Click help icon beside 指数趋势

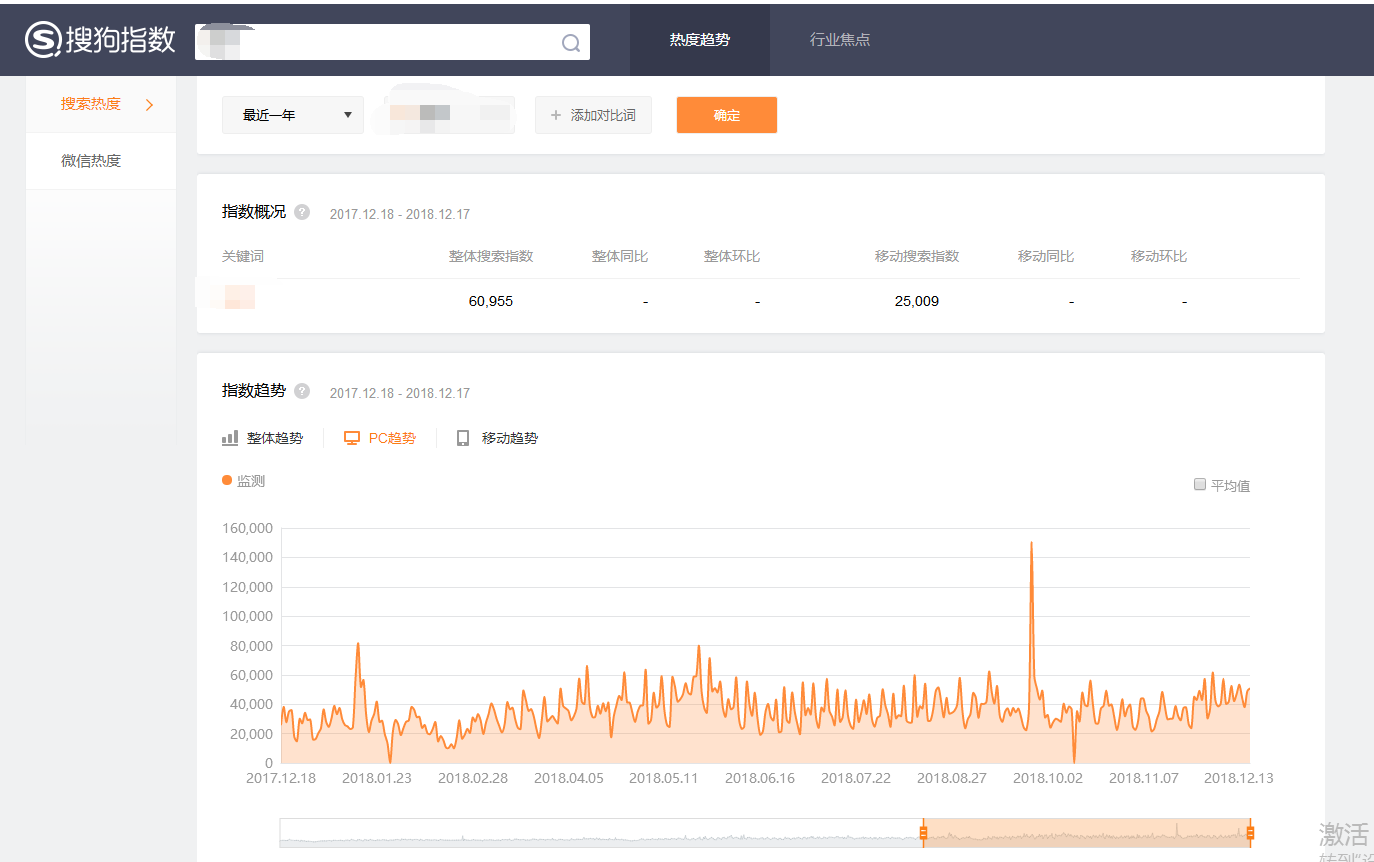pos(302,391)
